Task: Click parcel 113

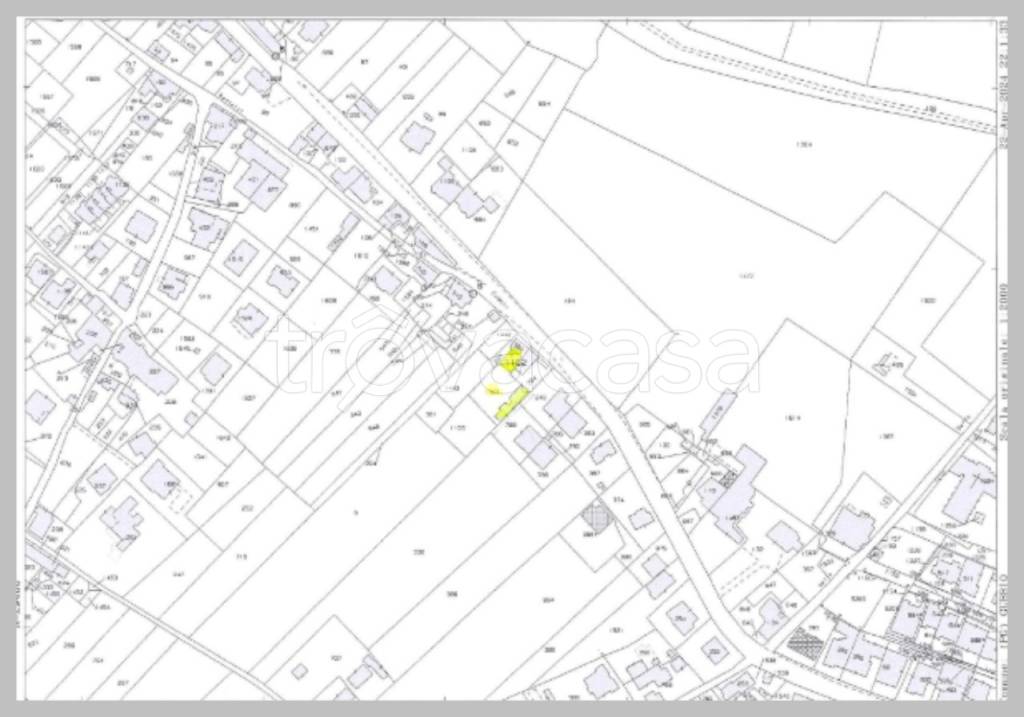Action: pyautogui.click(x=240, y=556)
